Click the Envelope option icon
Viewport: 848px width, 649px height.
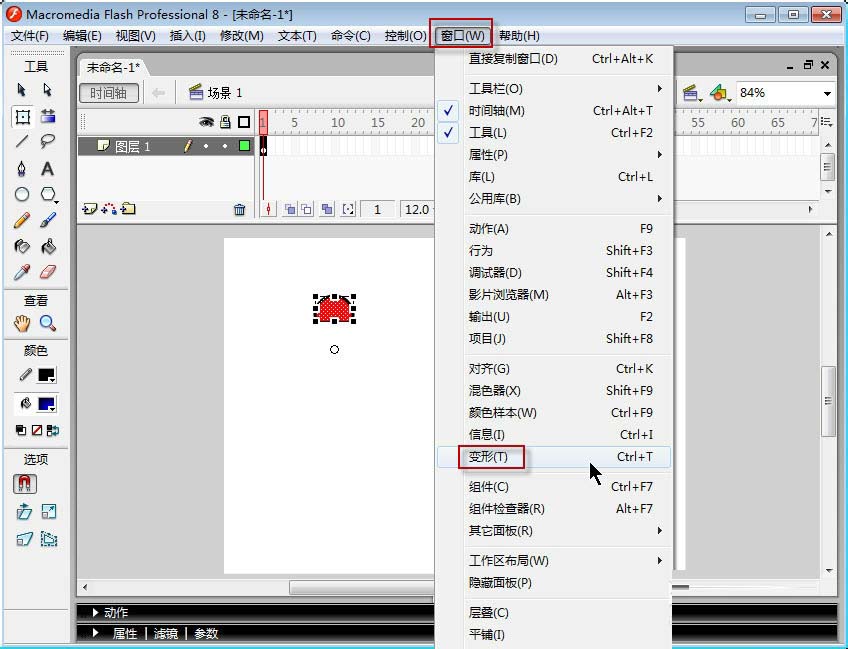pyautogui.click(x=49, y=539)
